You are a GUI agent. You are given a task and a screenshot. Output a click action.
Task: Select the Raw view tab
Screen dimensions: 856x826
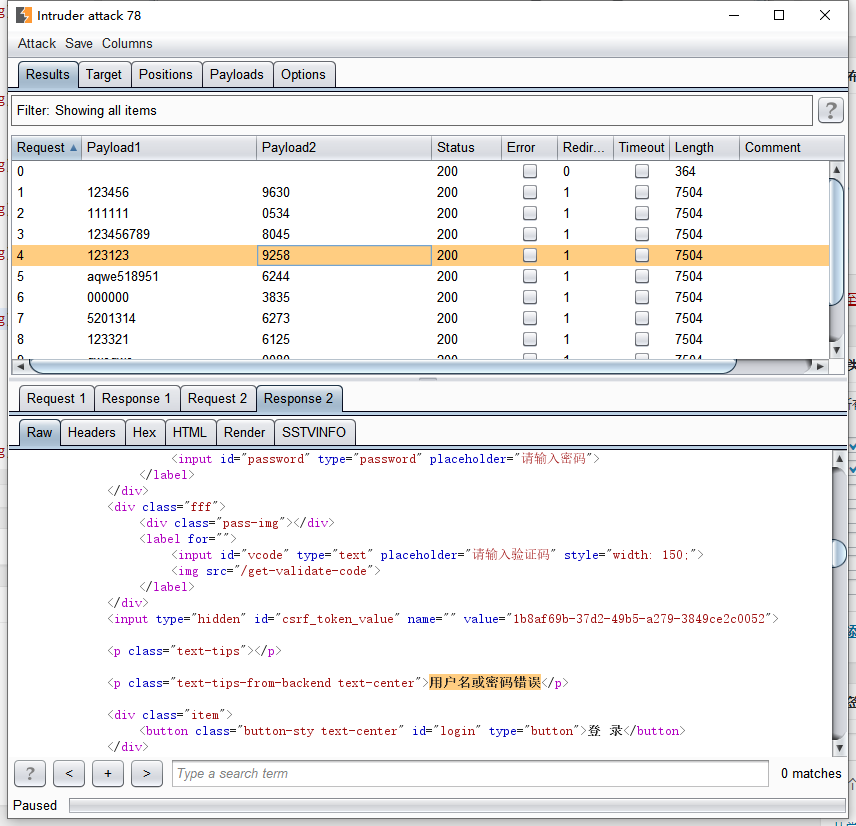[x=39, y=432]
